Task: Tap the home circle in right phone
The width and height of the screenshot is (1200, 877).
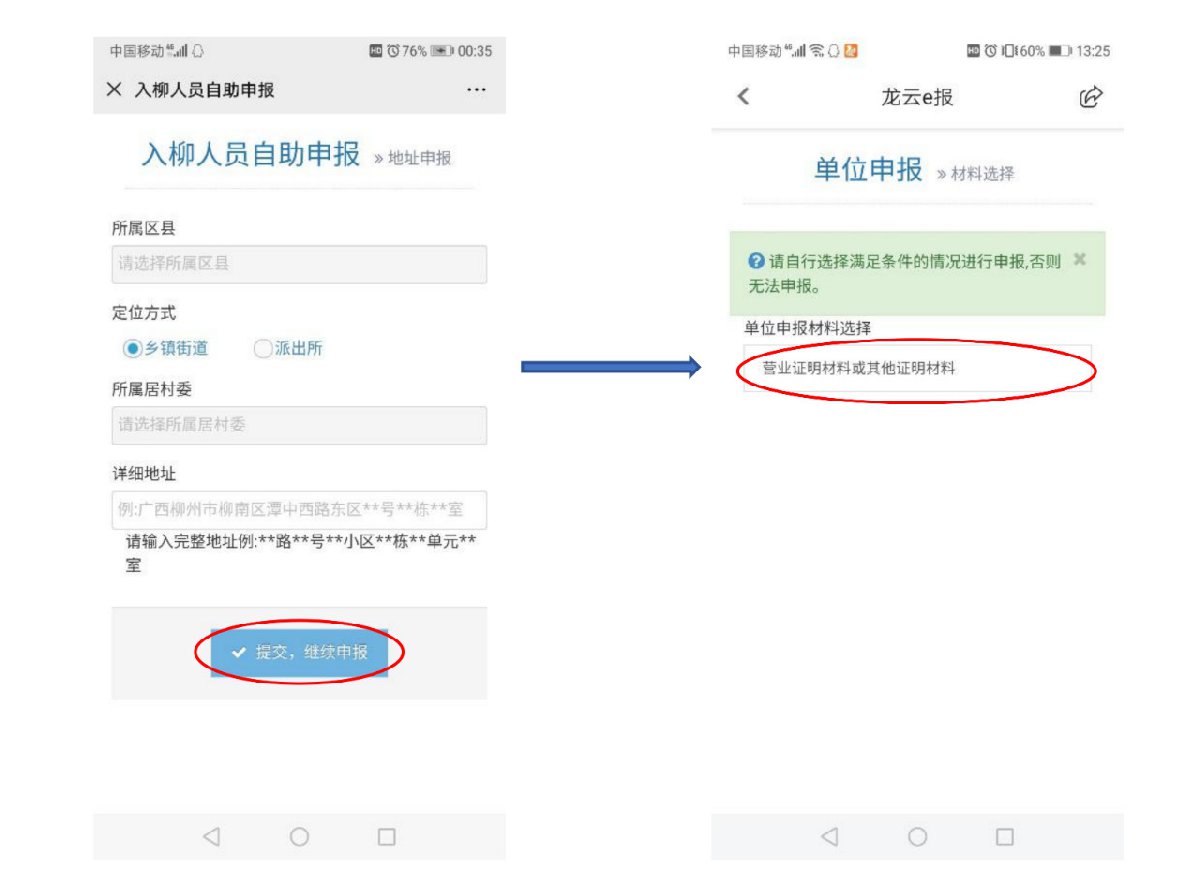Action: 917,837
